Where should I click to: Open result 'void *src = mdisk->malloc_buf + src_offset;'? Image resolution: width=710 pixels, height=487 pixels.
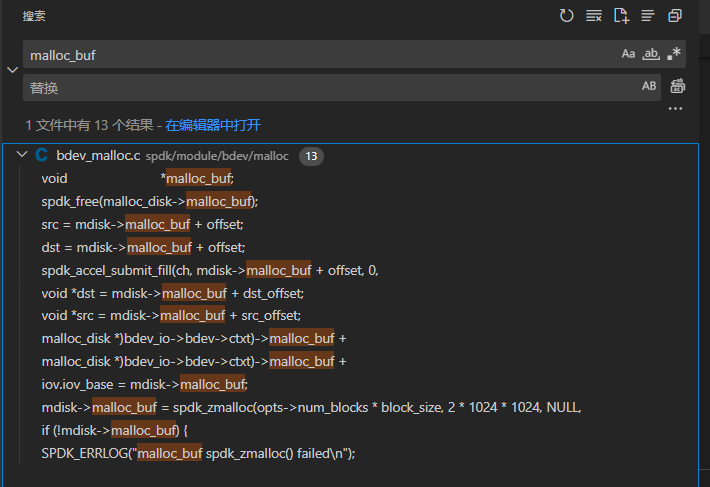tap(171, 315)
